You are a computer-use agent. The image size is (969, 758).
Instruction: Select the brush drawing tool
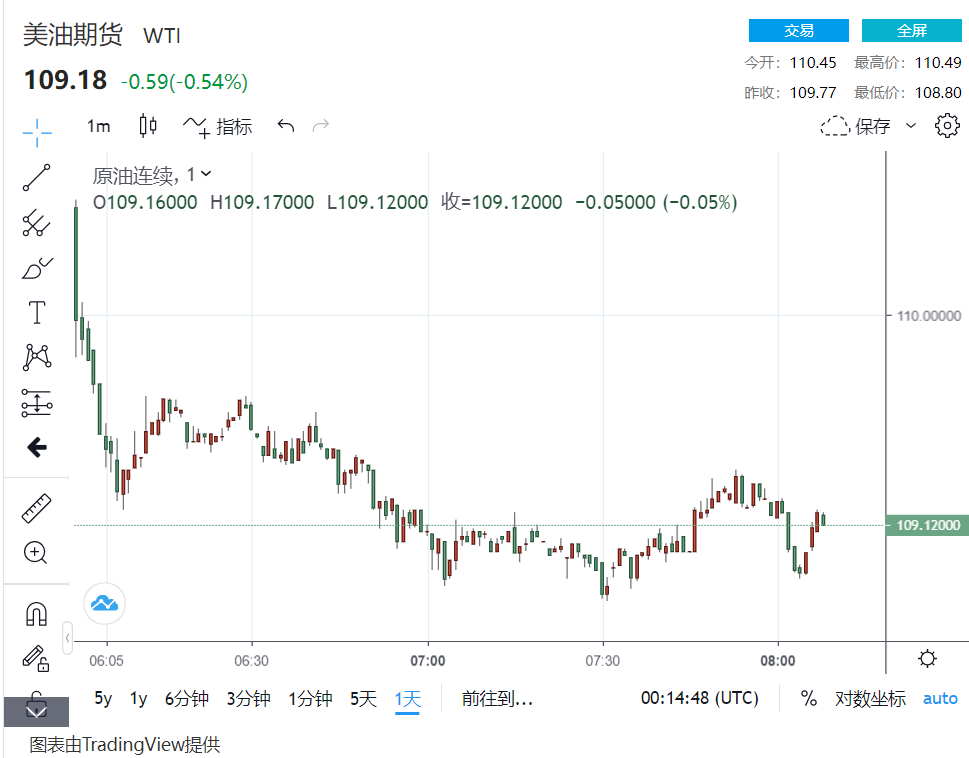tap(37, 268)
